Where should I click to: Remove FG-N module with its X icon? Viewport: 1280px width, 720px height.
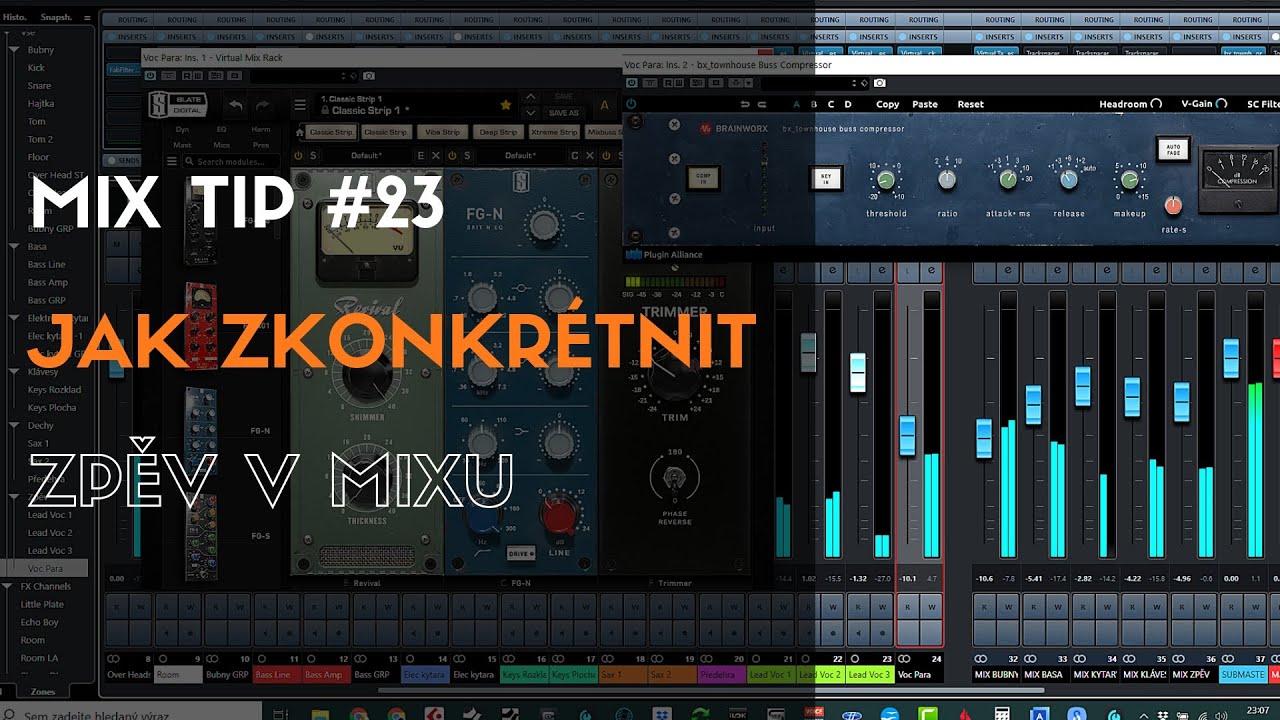coord(589,156)
